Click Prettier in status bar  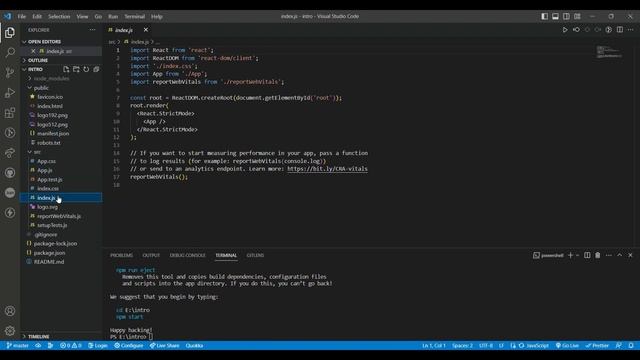coord(597,345)
